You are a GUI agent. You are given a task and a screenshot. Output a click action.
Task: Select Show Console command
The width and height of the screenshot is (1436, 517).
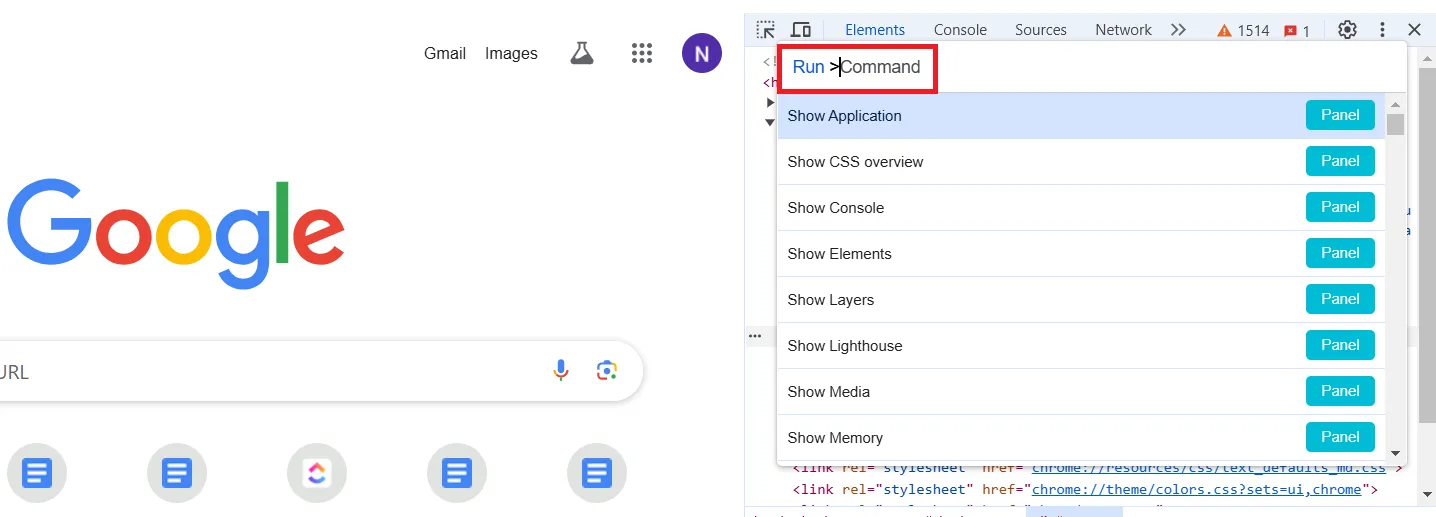[1081, 208]
